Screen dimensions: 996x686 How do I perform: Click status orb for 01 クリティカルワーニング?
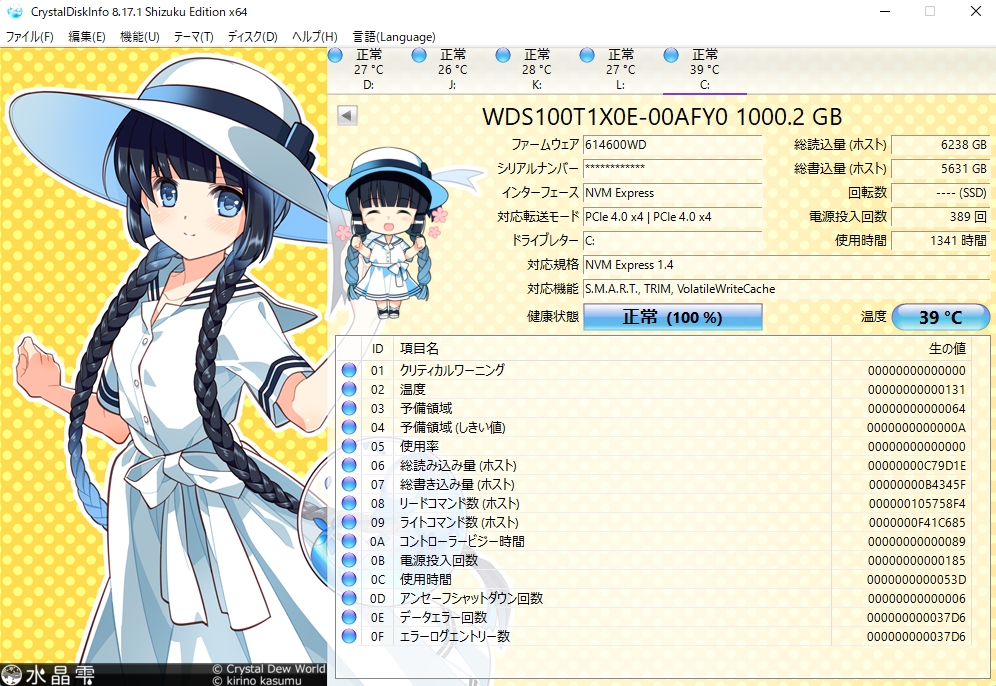349,370
